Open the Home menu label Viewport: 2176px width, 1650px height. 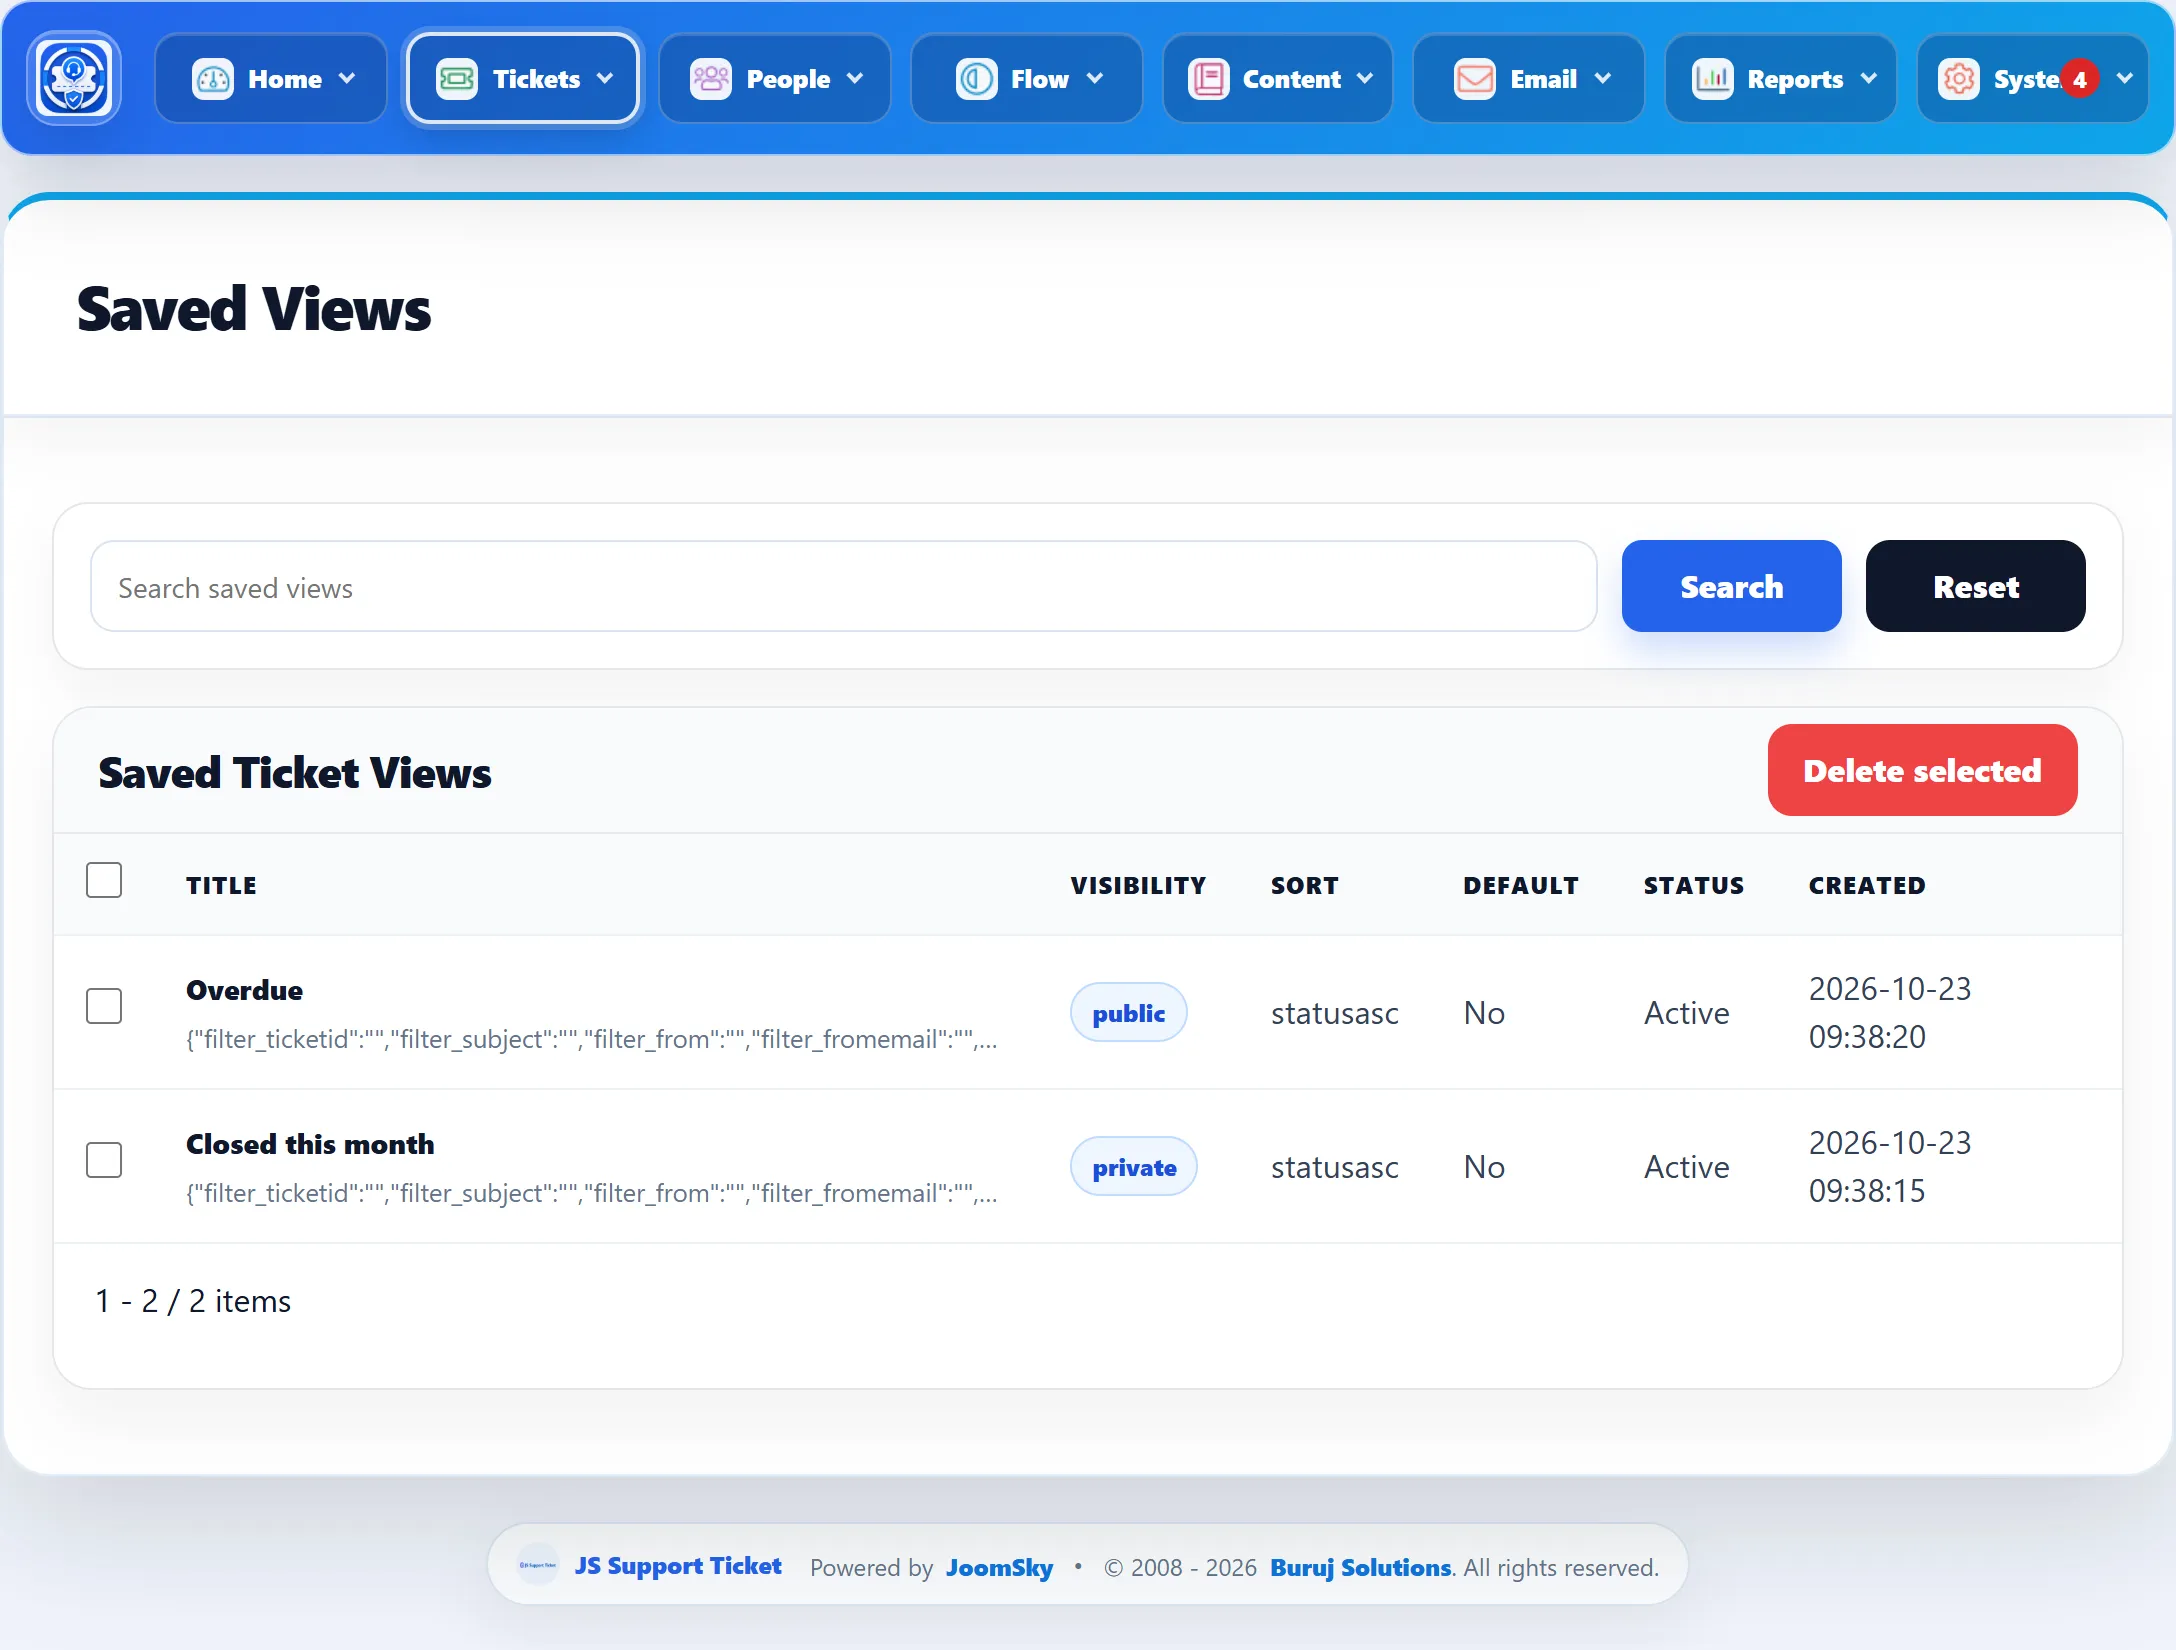pyautogui.click(x=285, y=79)
